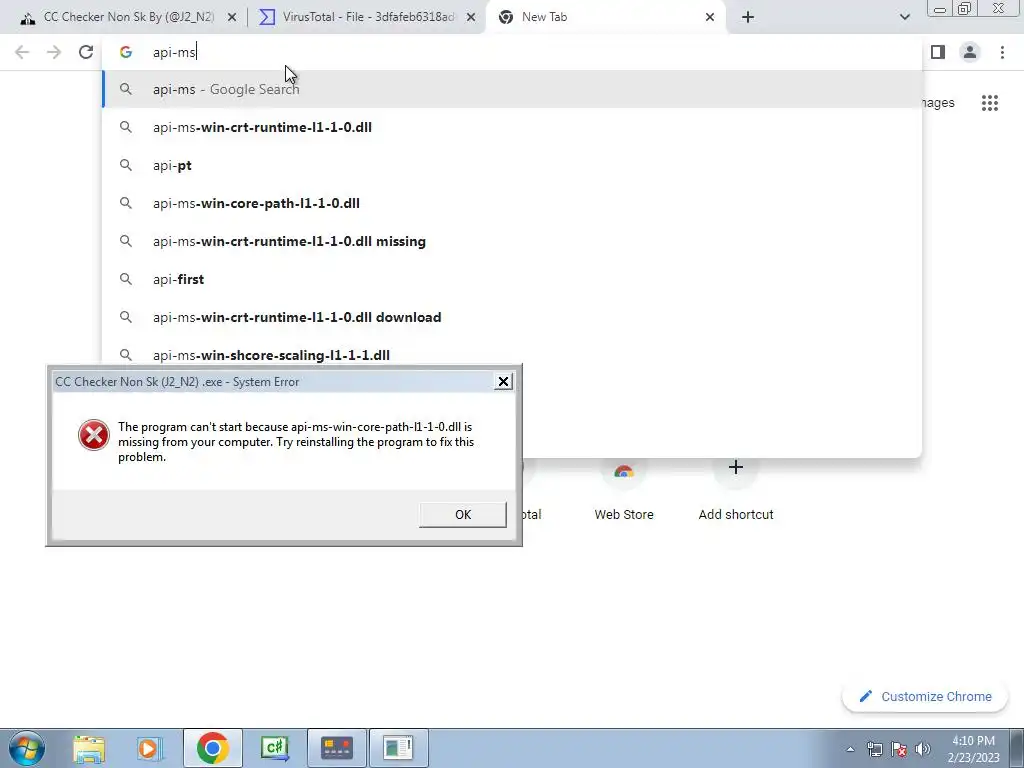1024x768 pixels.
Task: Toggle the Chrome side panel
Action: pyautogui.click(x=938, y=52)
